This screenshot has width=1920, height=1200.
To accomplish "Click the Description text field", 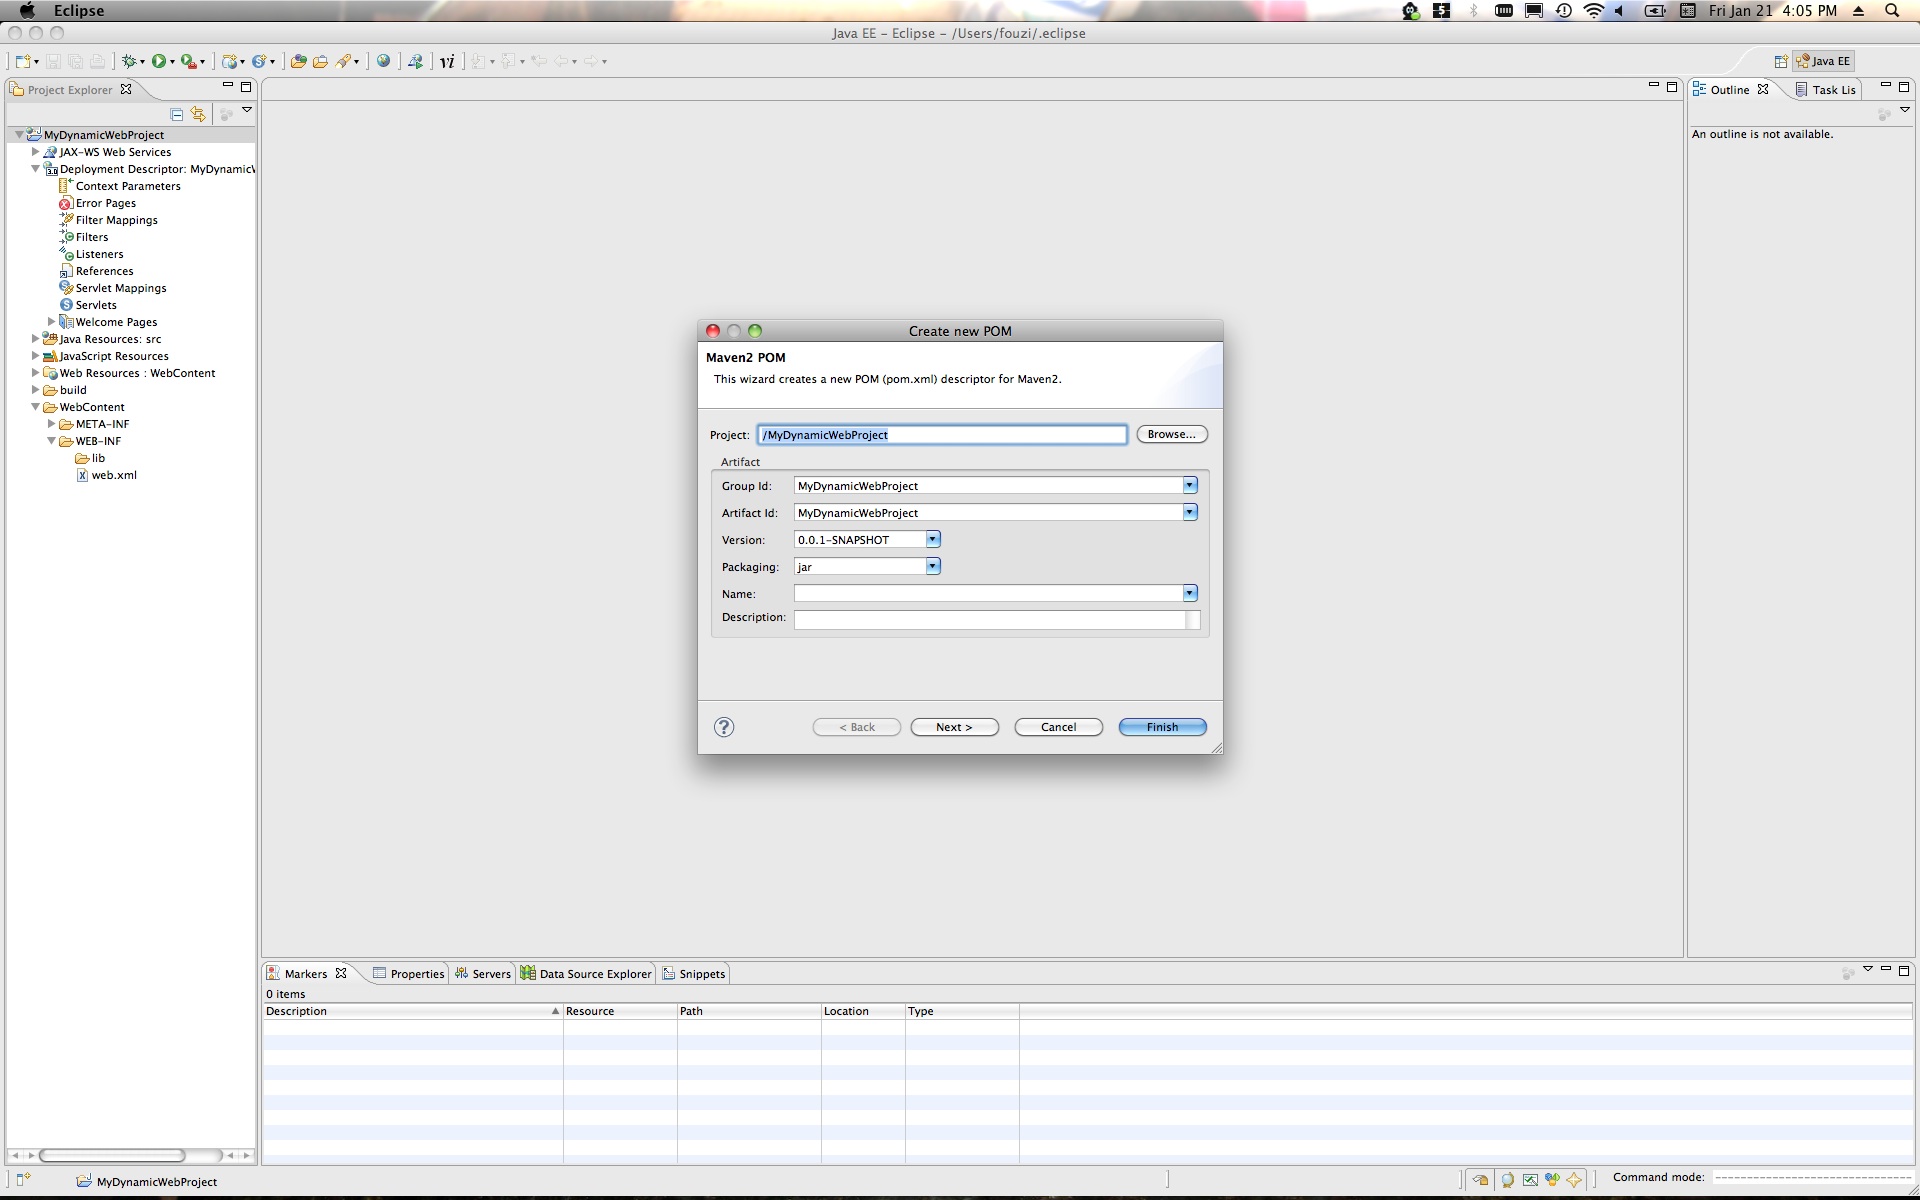I will pos(997,619).
